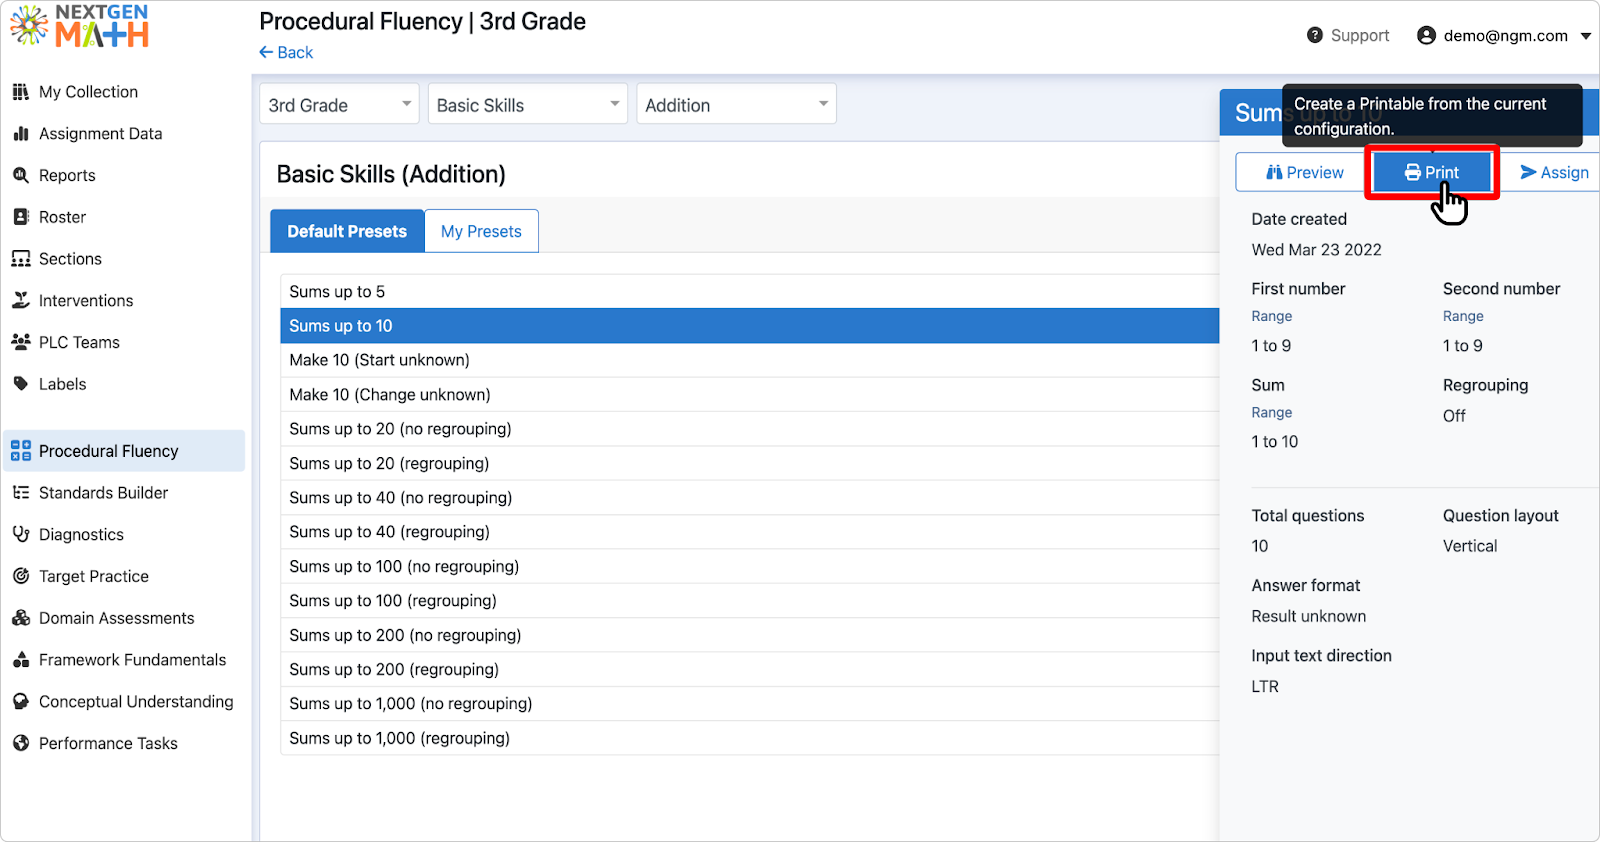Click the NextGen Math logo
Screen dimensions: 1600x842
(80, 27)
